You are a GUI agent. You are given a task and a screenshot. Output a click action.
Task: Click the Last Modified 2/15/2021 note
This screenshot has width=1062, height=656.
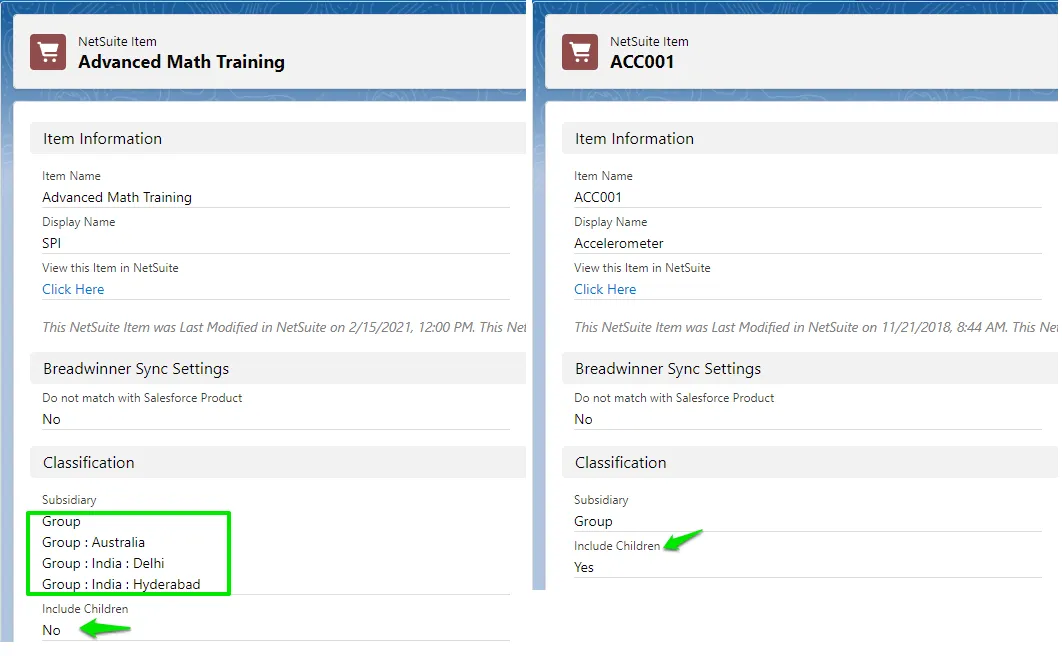(284, 327)
